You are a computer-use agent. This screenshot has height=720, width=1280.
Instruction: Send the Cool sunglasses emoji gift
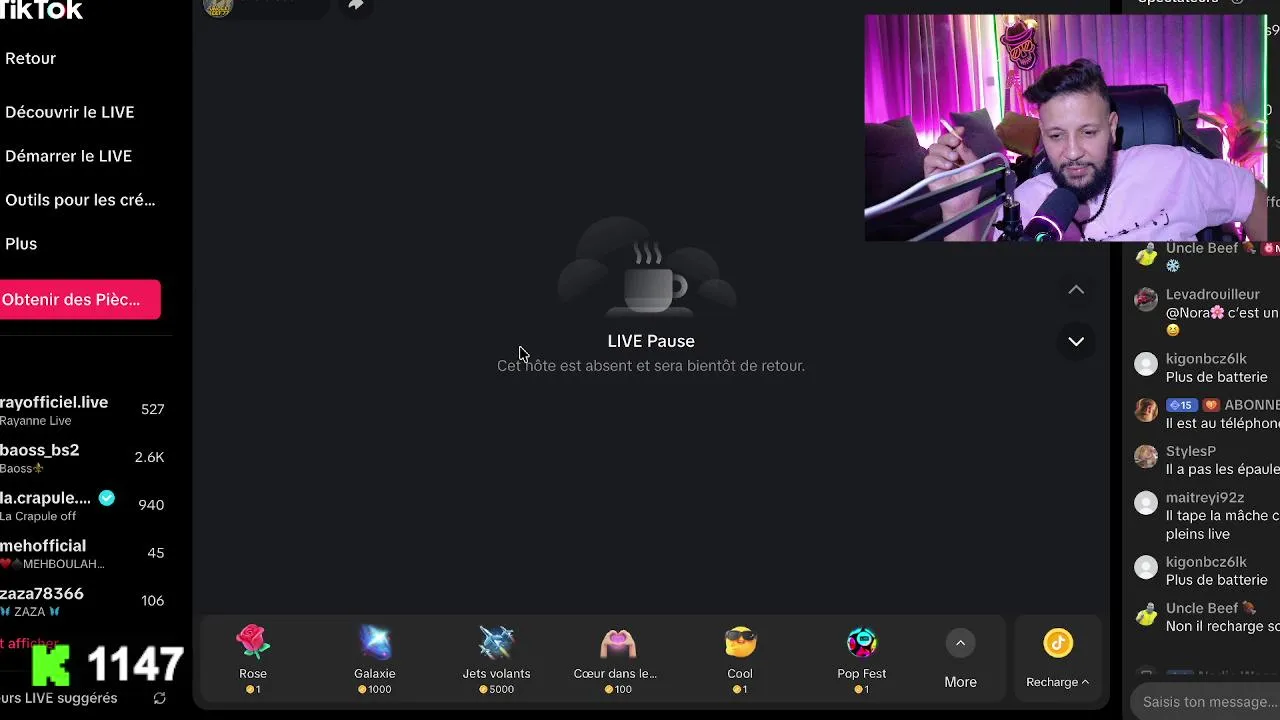pyautogui.click(x=740, y=660)
